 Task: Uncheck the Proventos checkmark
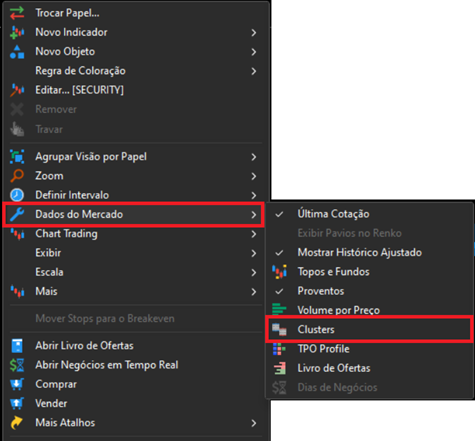click(x=279, y=291)
